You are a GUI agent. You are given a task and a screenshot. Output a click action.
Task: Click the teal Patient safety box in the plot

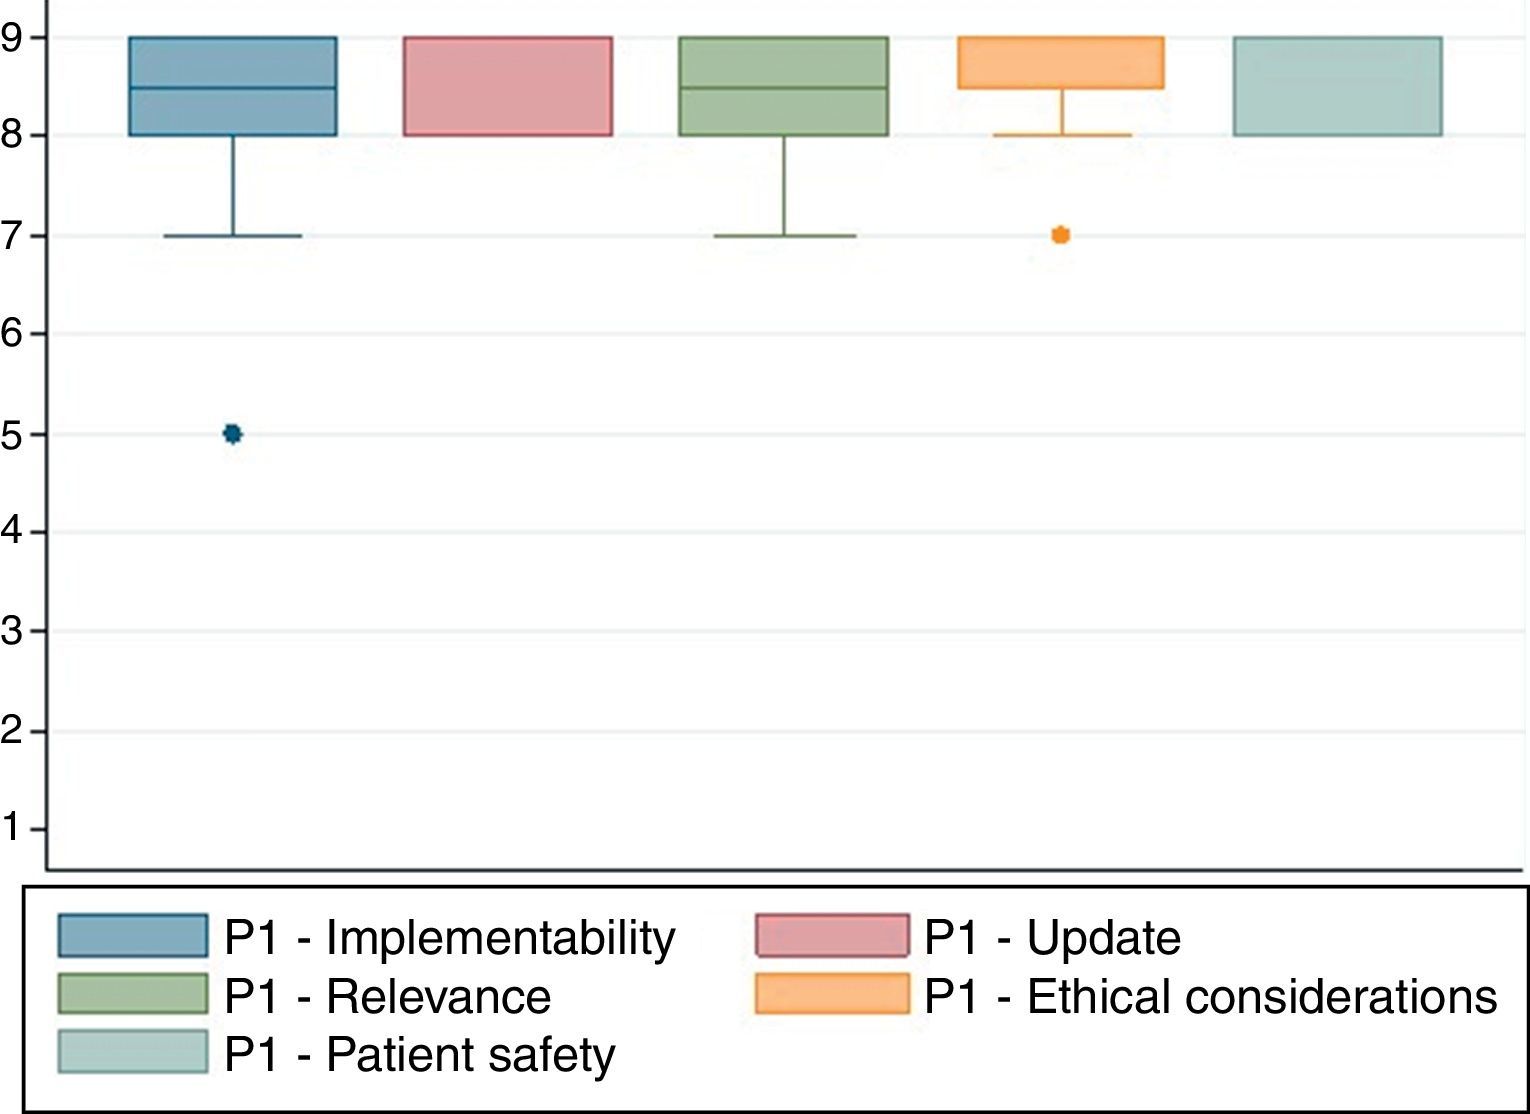(x=1337, y=86)
